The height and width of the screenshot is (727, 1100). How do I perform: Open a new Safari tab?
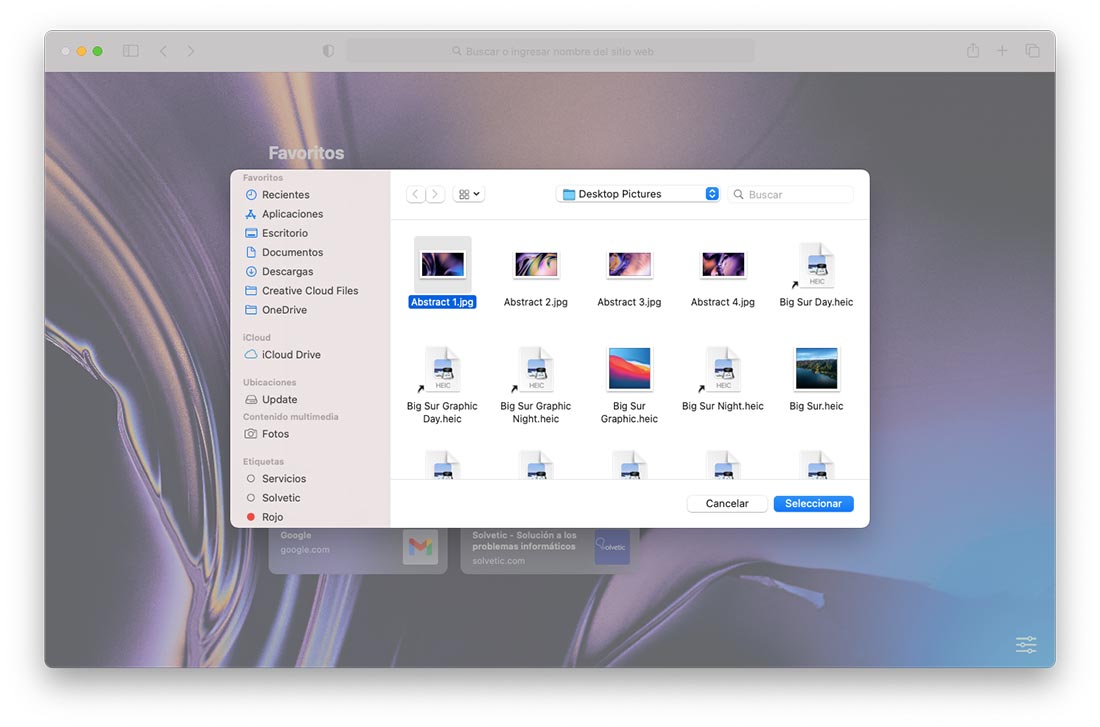[1002, 51]
